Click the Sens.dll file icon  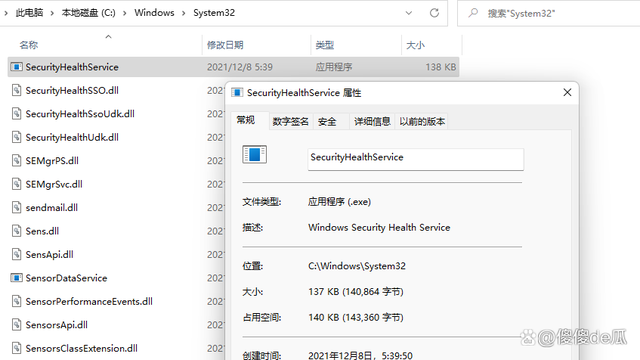pyautogui.click(x=16, y=231)
